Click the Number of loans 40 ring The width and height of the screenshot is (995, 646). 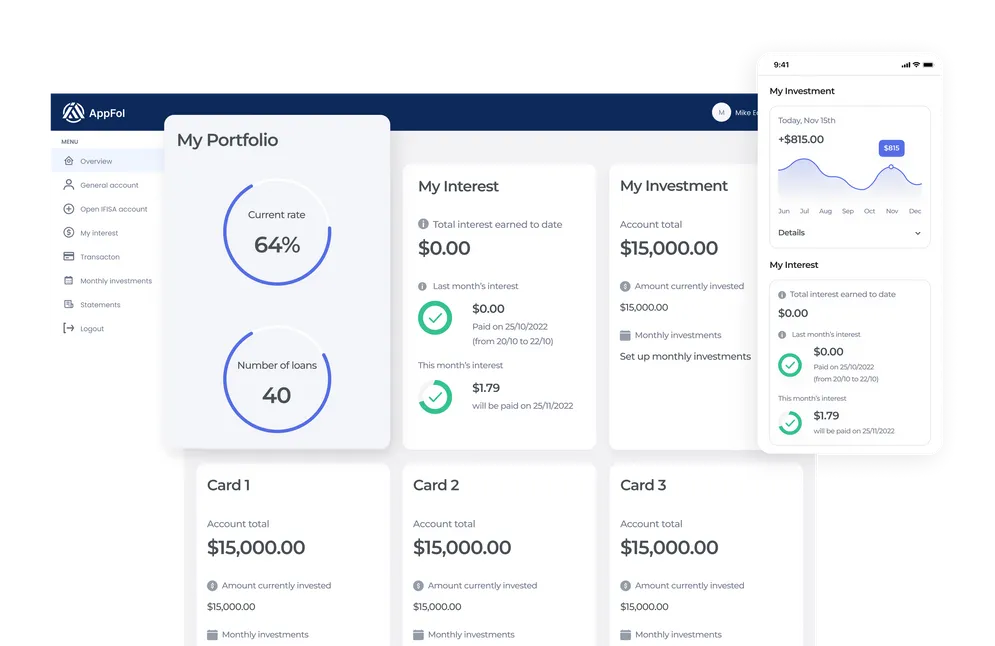point(277,381)
